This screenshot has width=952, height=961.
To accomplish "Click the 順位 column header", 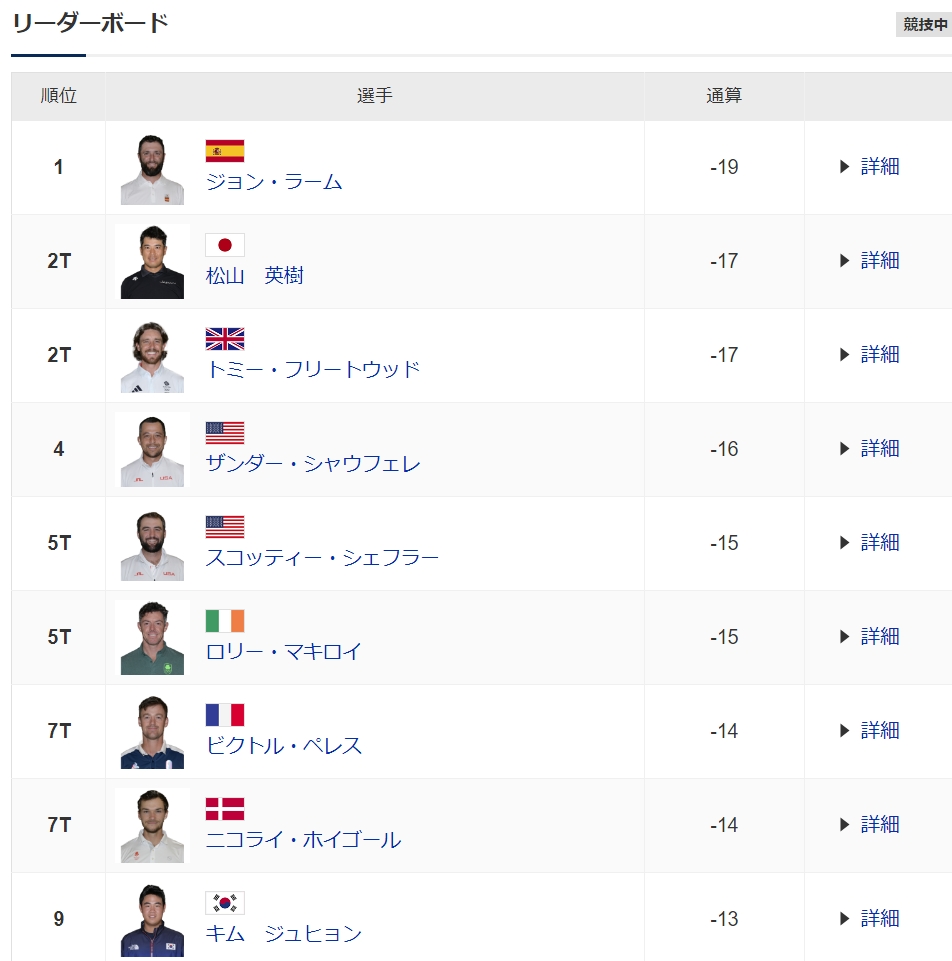I will 58,96.
